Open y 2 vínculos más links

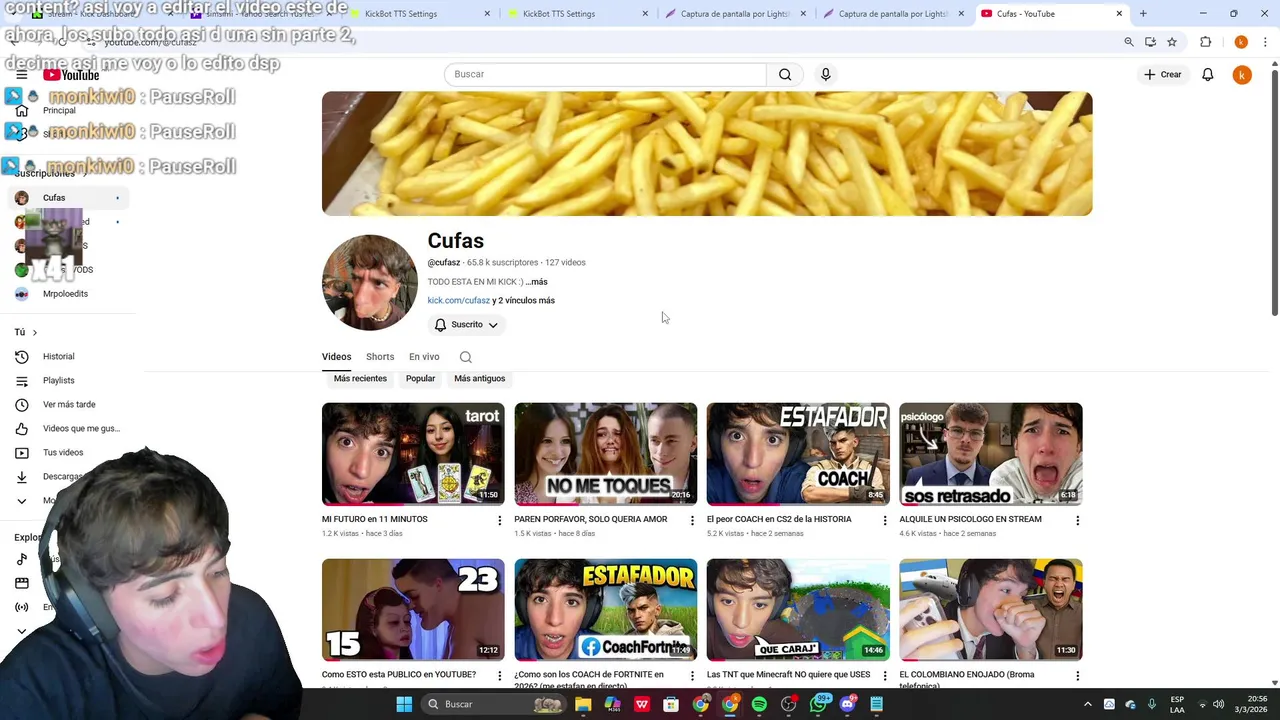coord(523,300)
